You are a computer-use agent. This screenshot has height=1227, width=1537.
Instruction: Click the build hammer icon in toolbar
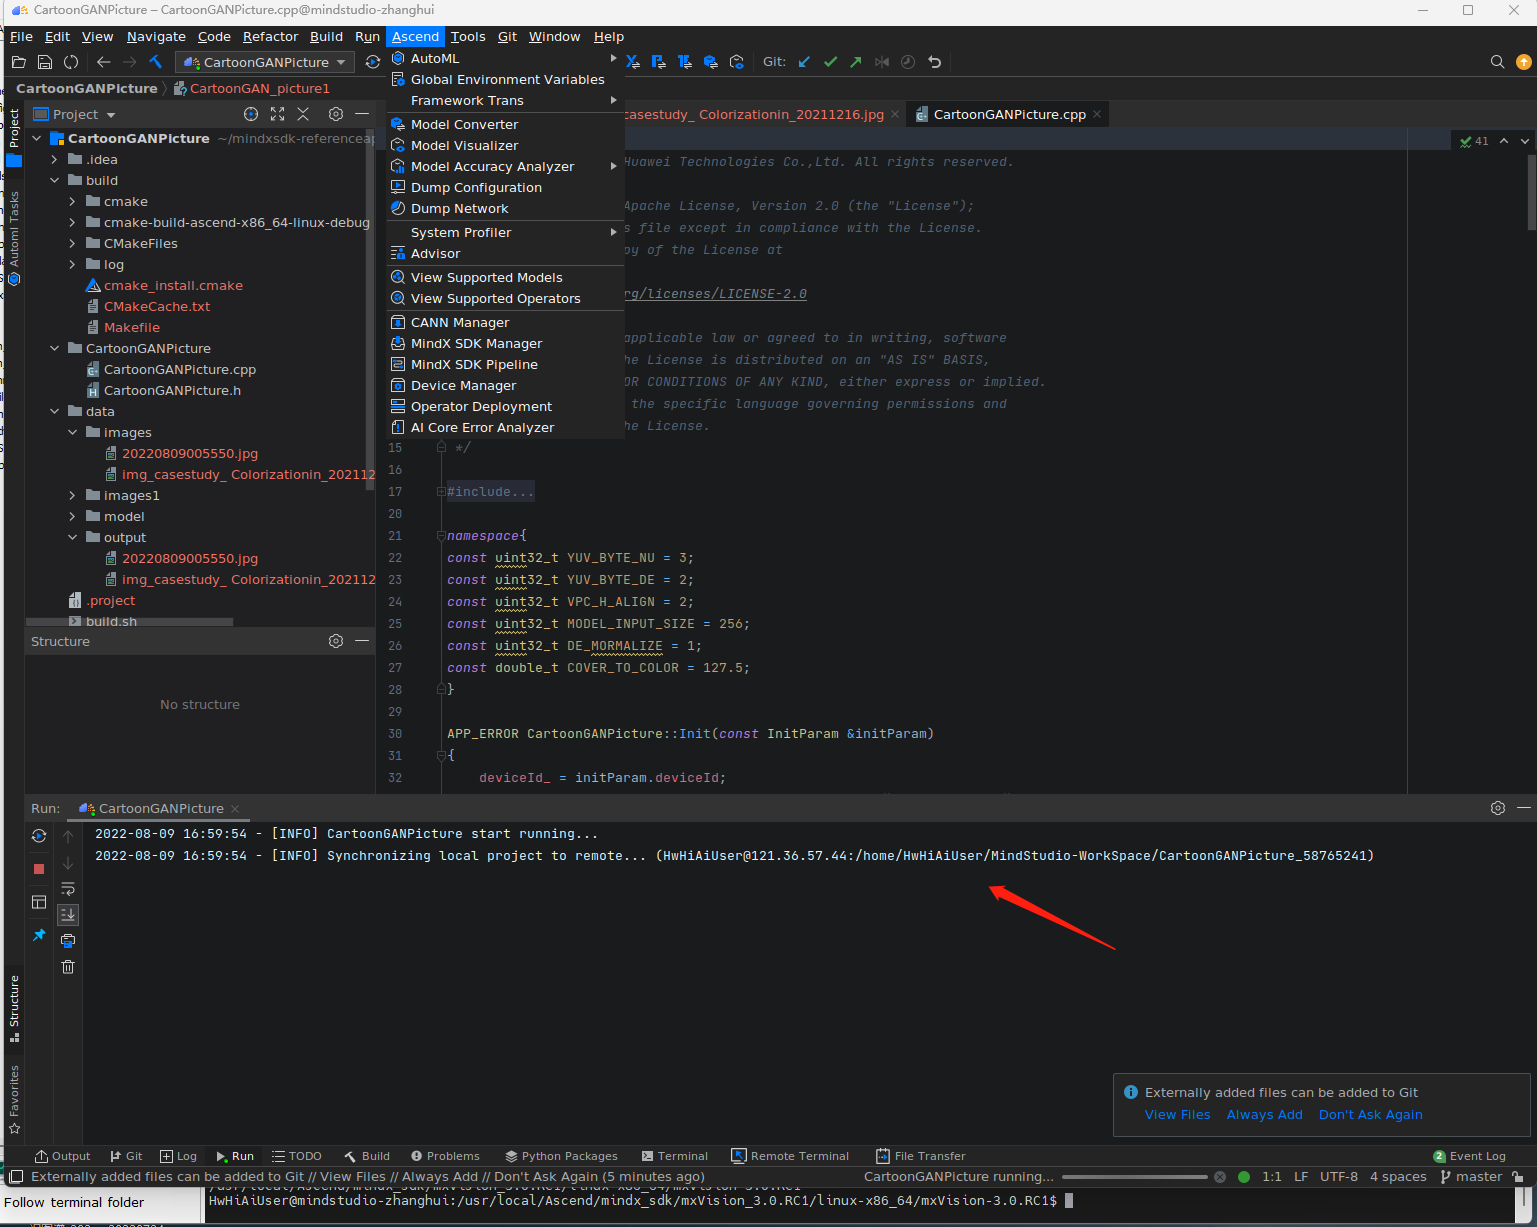click(x=156, y=62)
